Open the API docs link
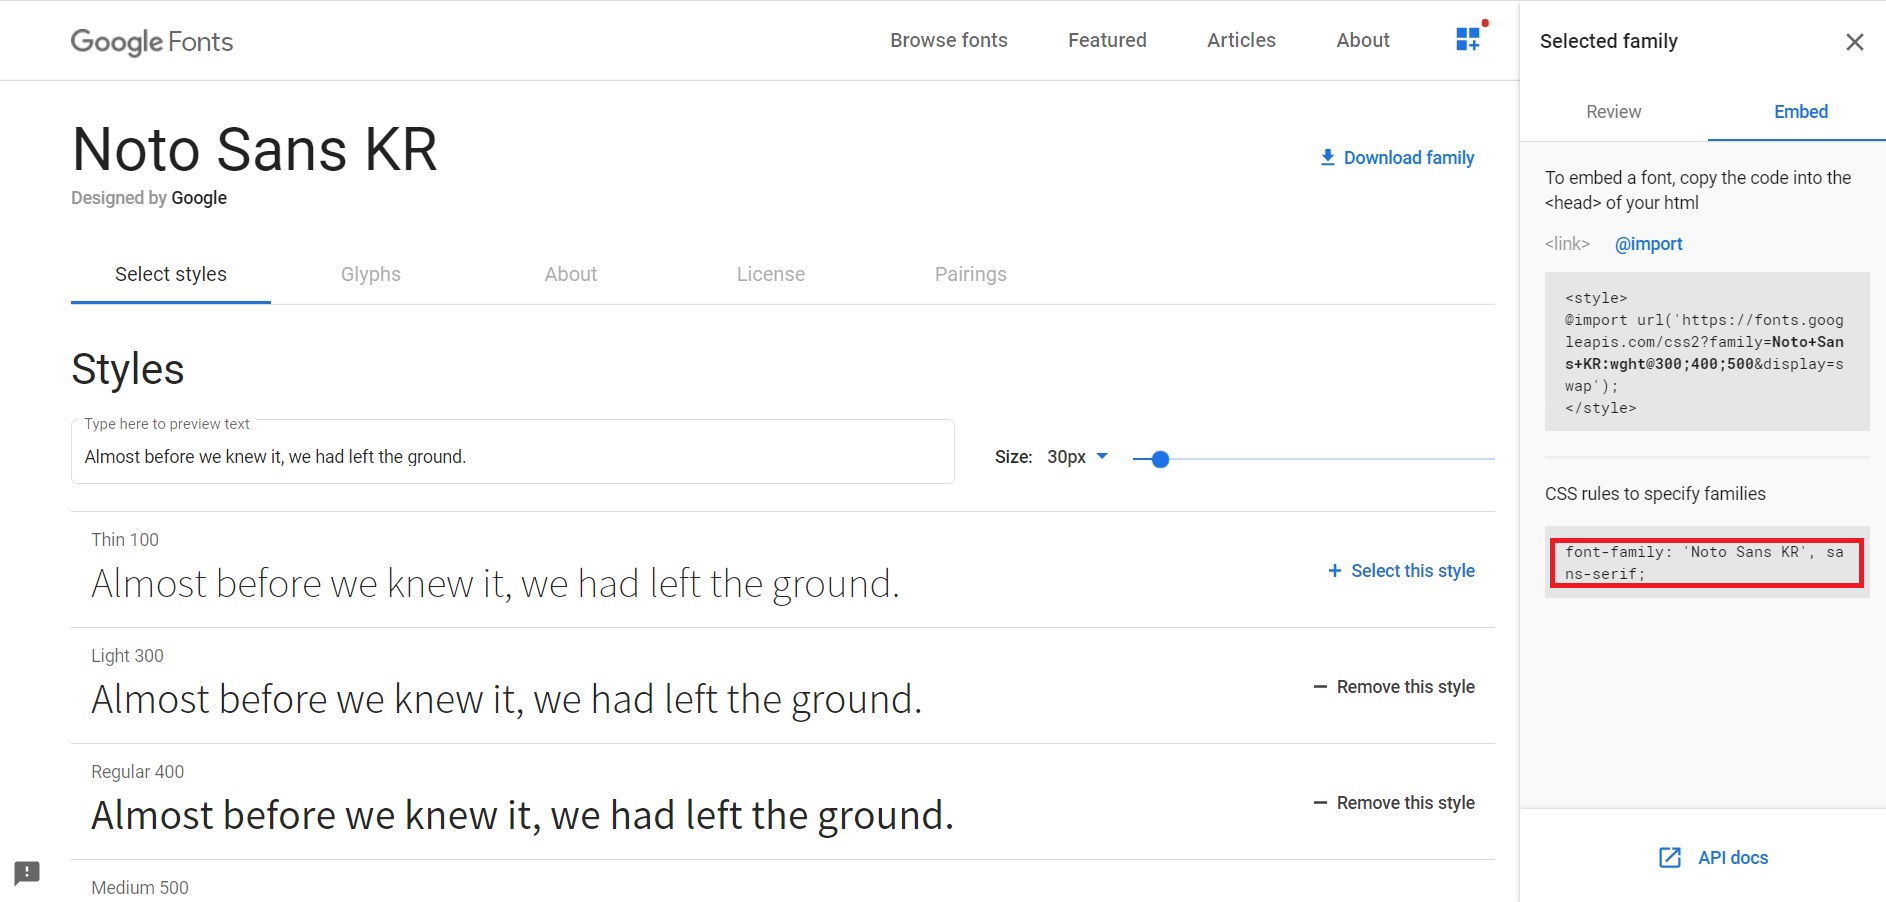1886x902 pixels. point(1714,857)
